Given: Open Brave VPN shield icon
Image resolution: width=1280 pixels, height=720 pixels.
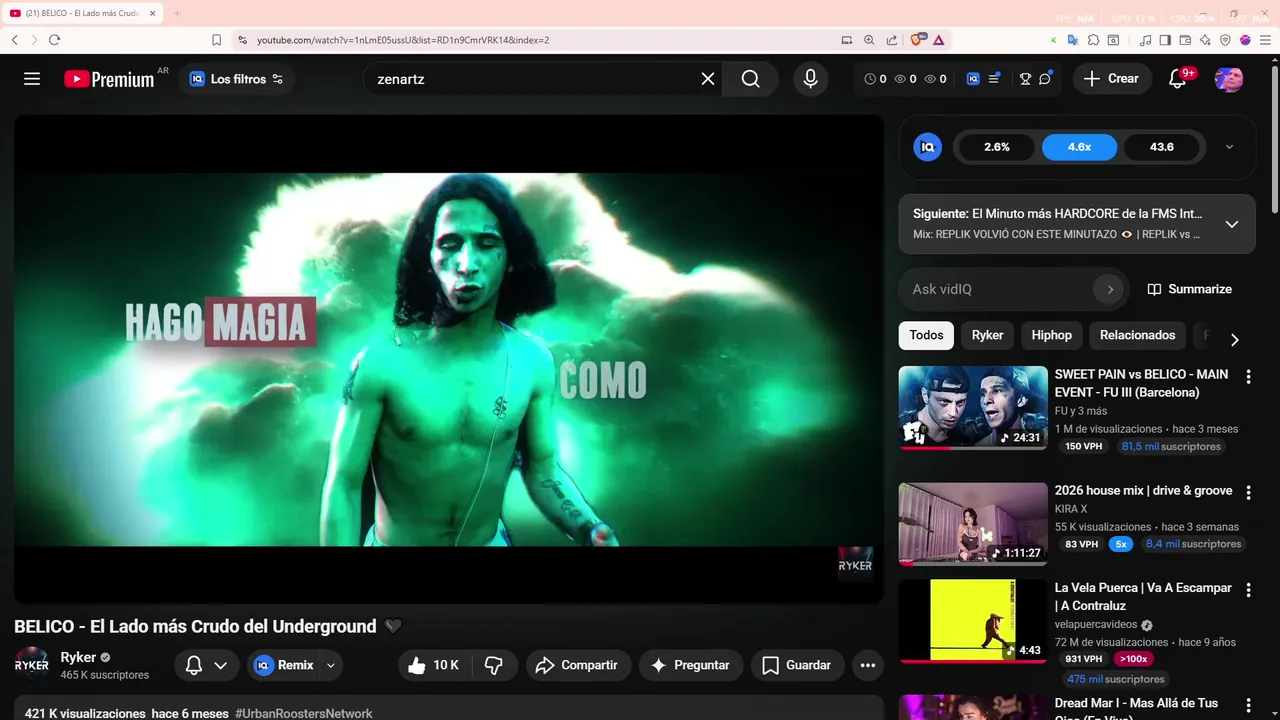Looking at the screenshot, I should coord(1225,40).
